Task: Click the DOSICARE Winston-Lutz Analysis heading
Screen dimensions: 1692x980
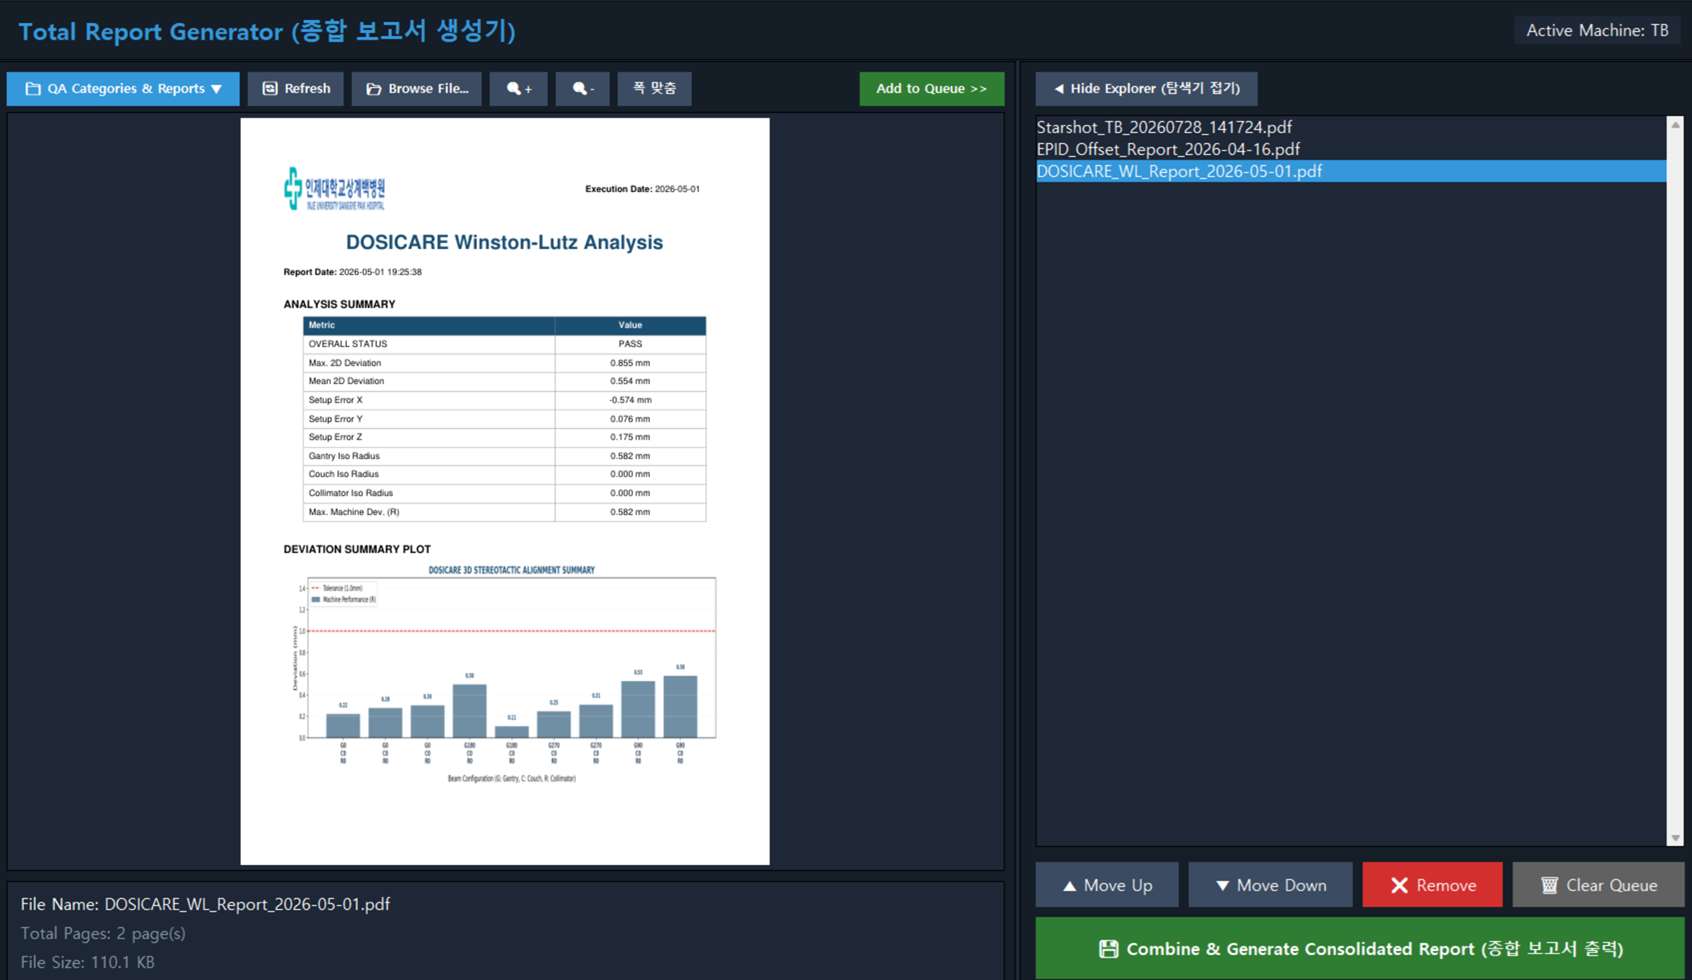Action: [x=504, y=242]
